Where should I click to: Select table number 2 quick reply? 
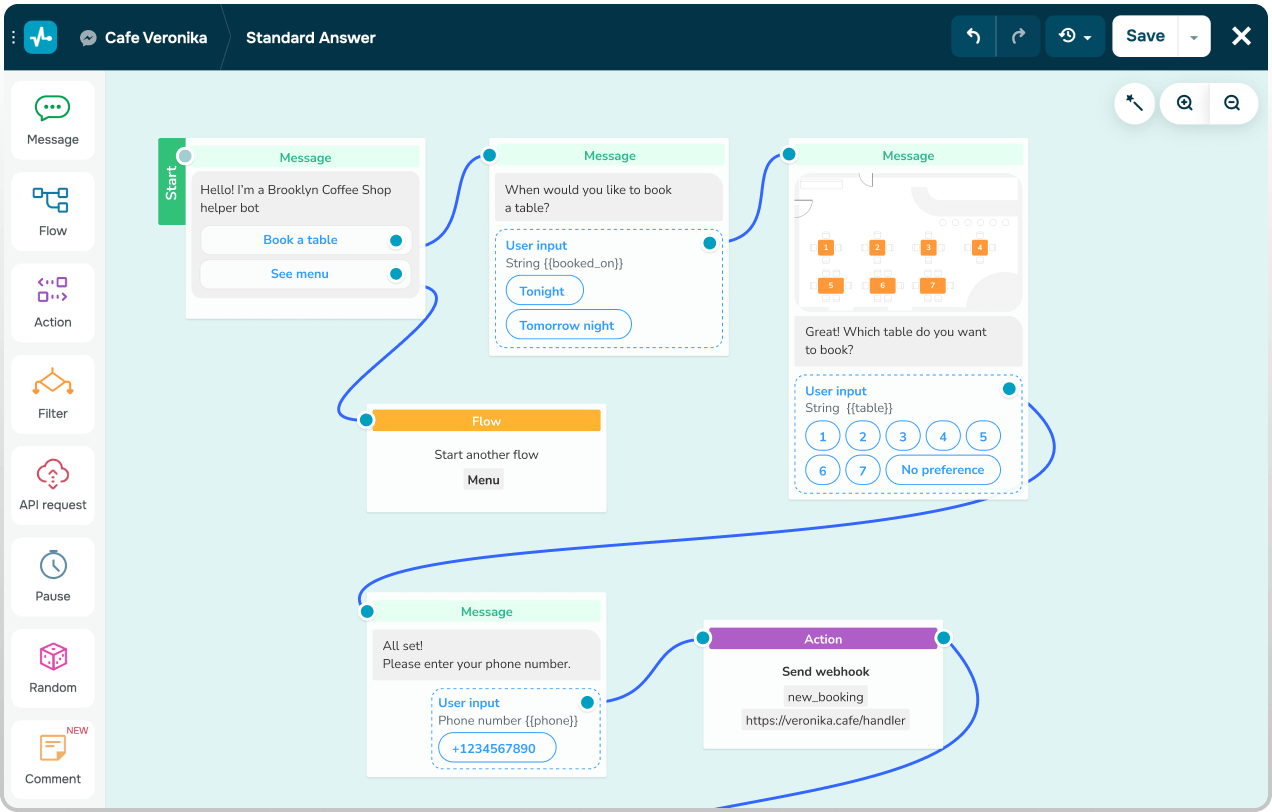pyautogui.click(x=863, y=436)
